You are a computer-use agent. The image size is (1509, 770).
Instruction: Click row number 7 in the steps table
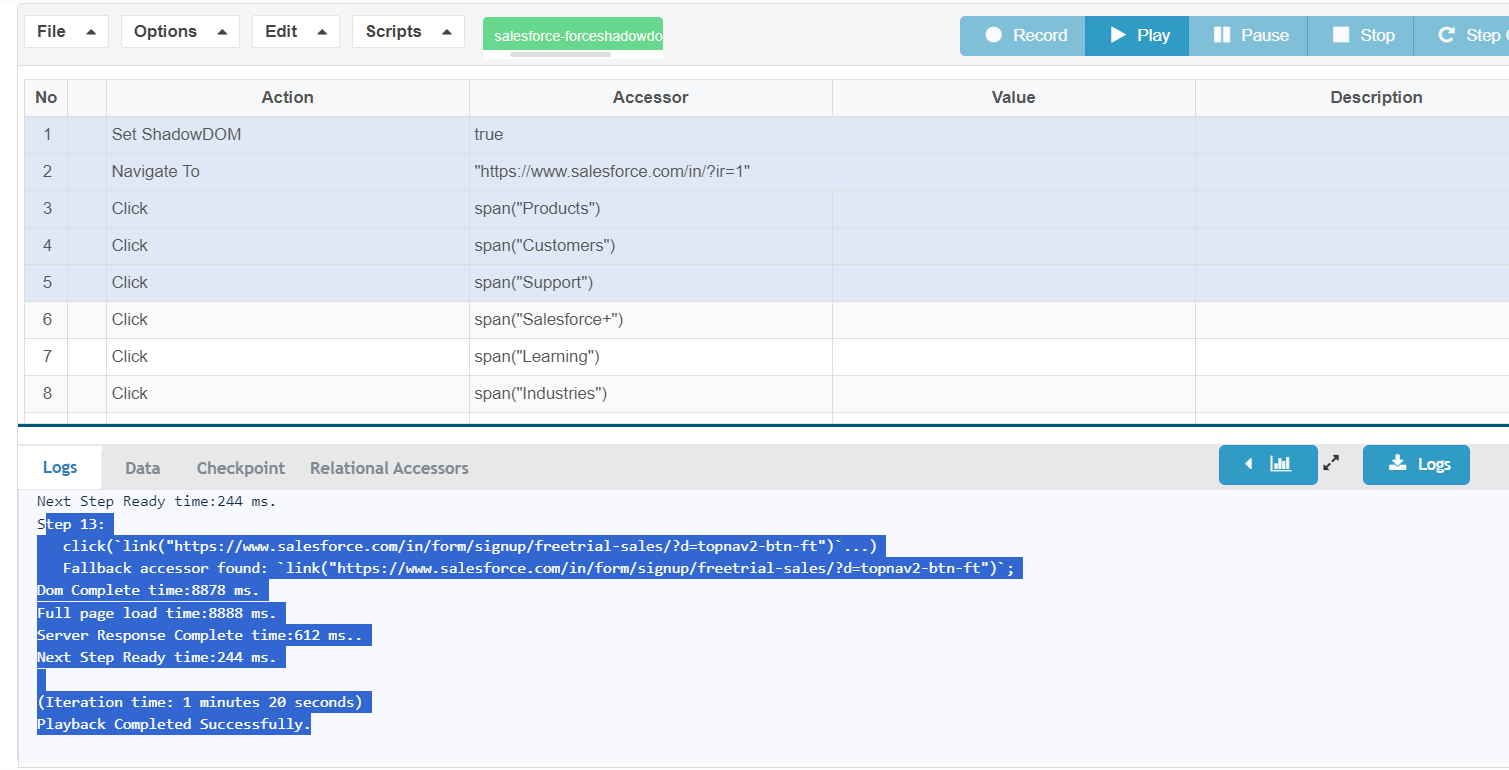pyautogui.click(x=46, y=357)
